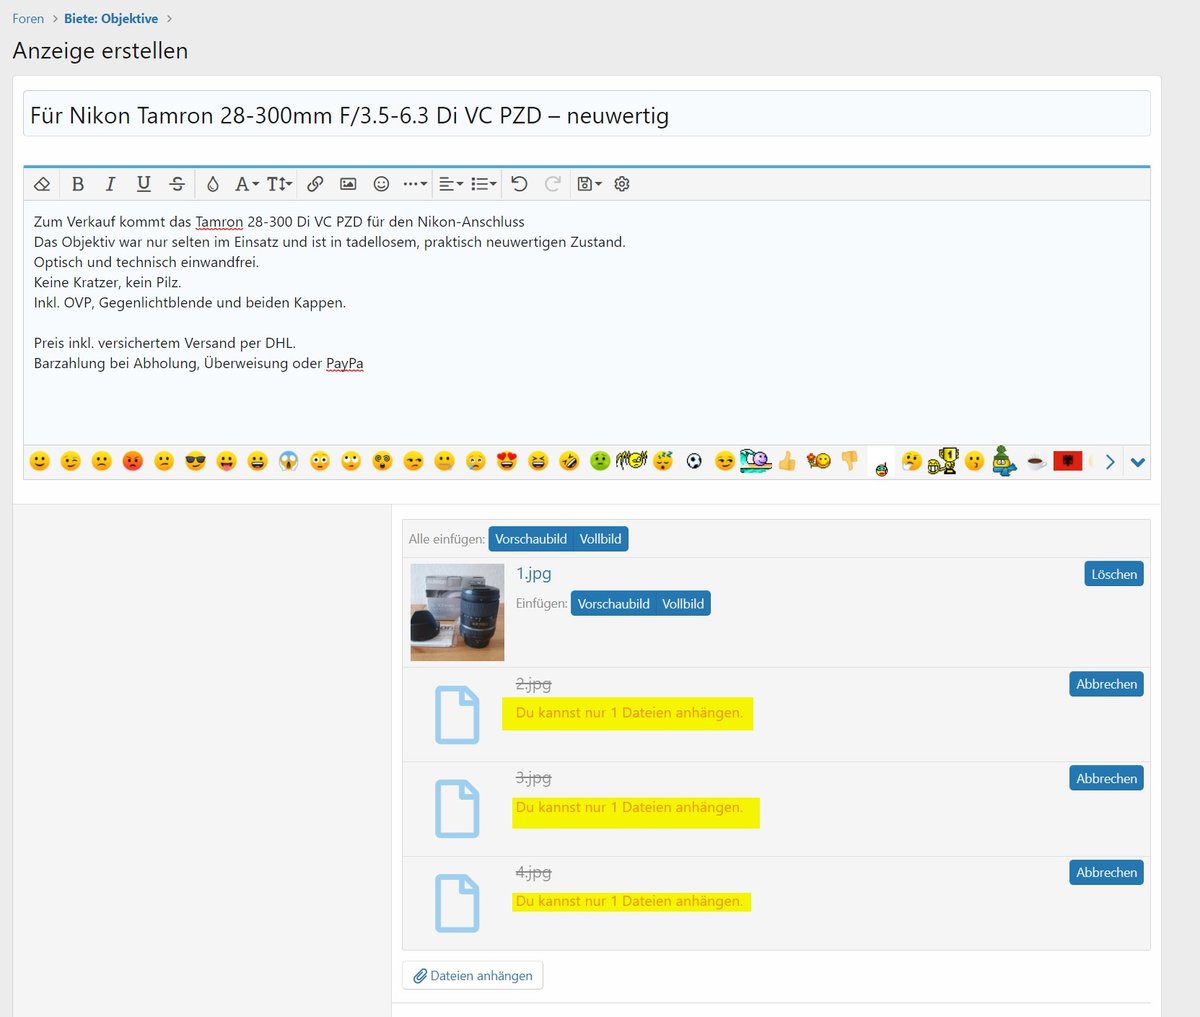Screen dimensions: 1200x1017
Task: Open the text alignment dropdown
Action: coord(451,184)
